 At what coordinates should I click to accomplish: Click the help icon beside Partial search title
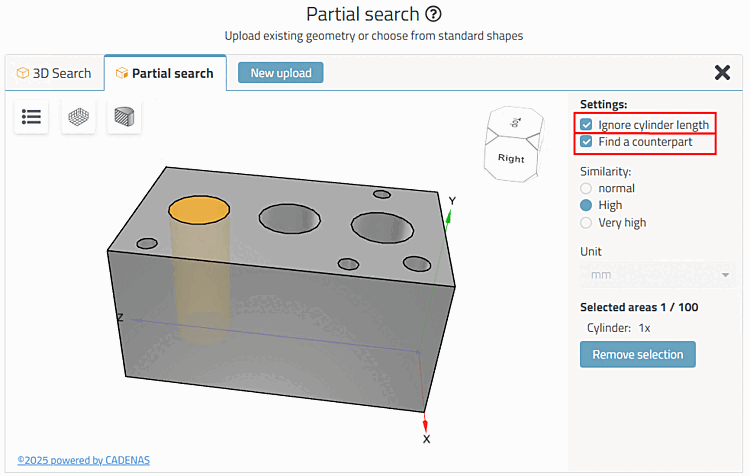pyautogui.click(x=433, y=14)
